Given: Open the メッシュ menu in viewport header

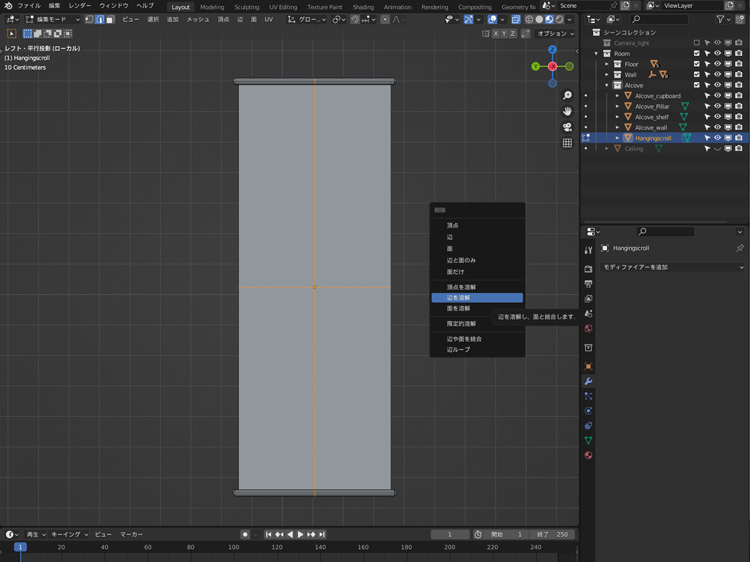Looking at the screenshot, I should coord(197,19).
